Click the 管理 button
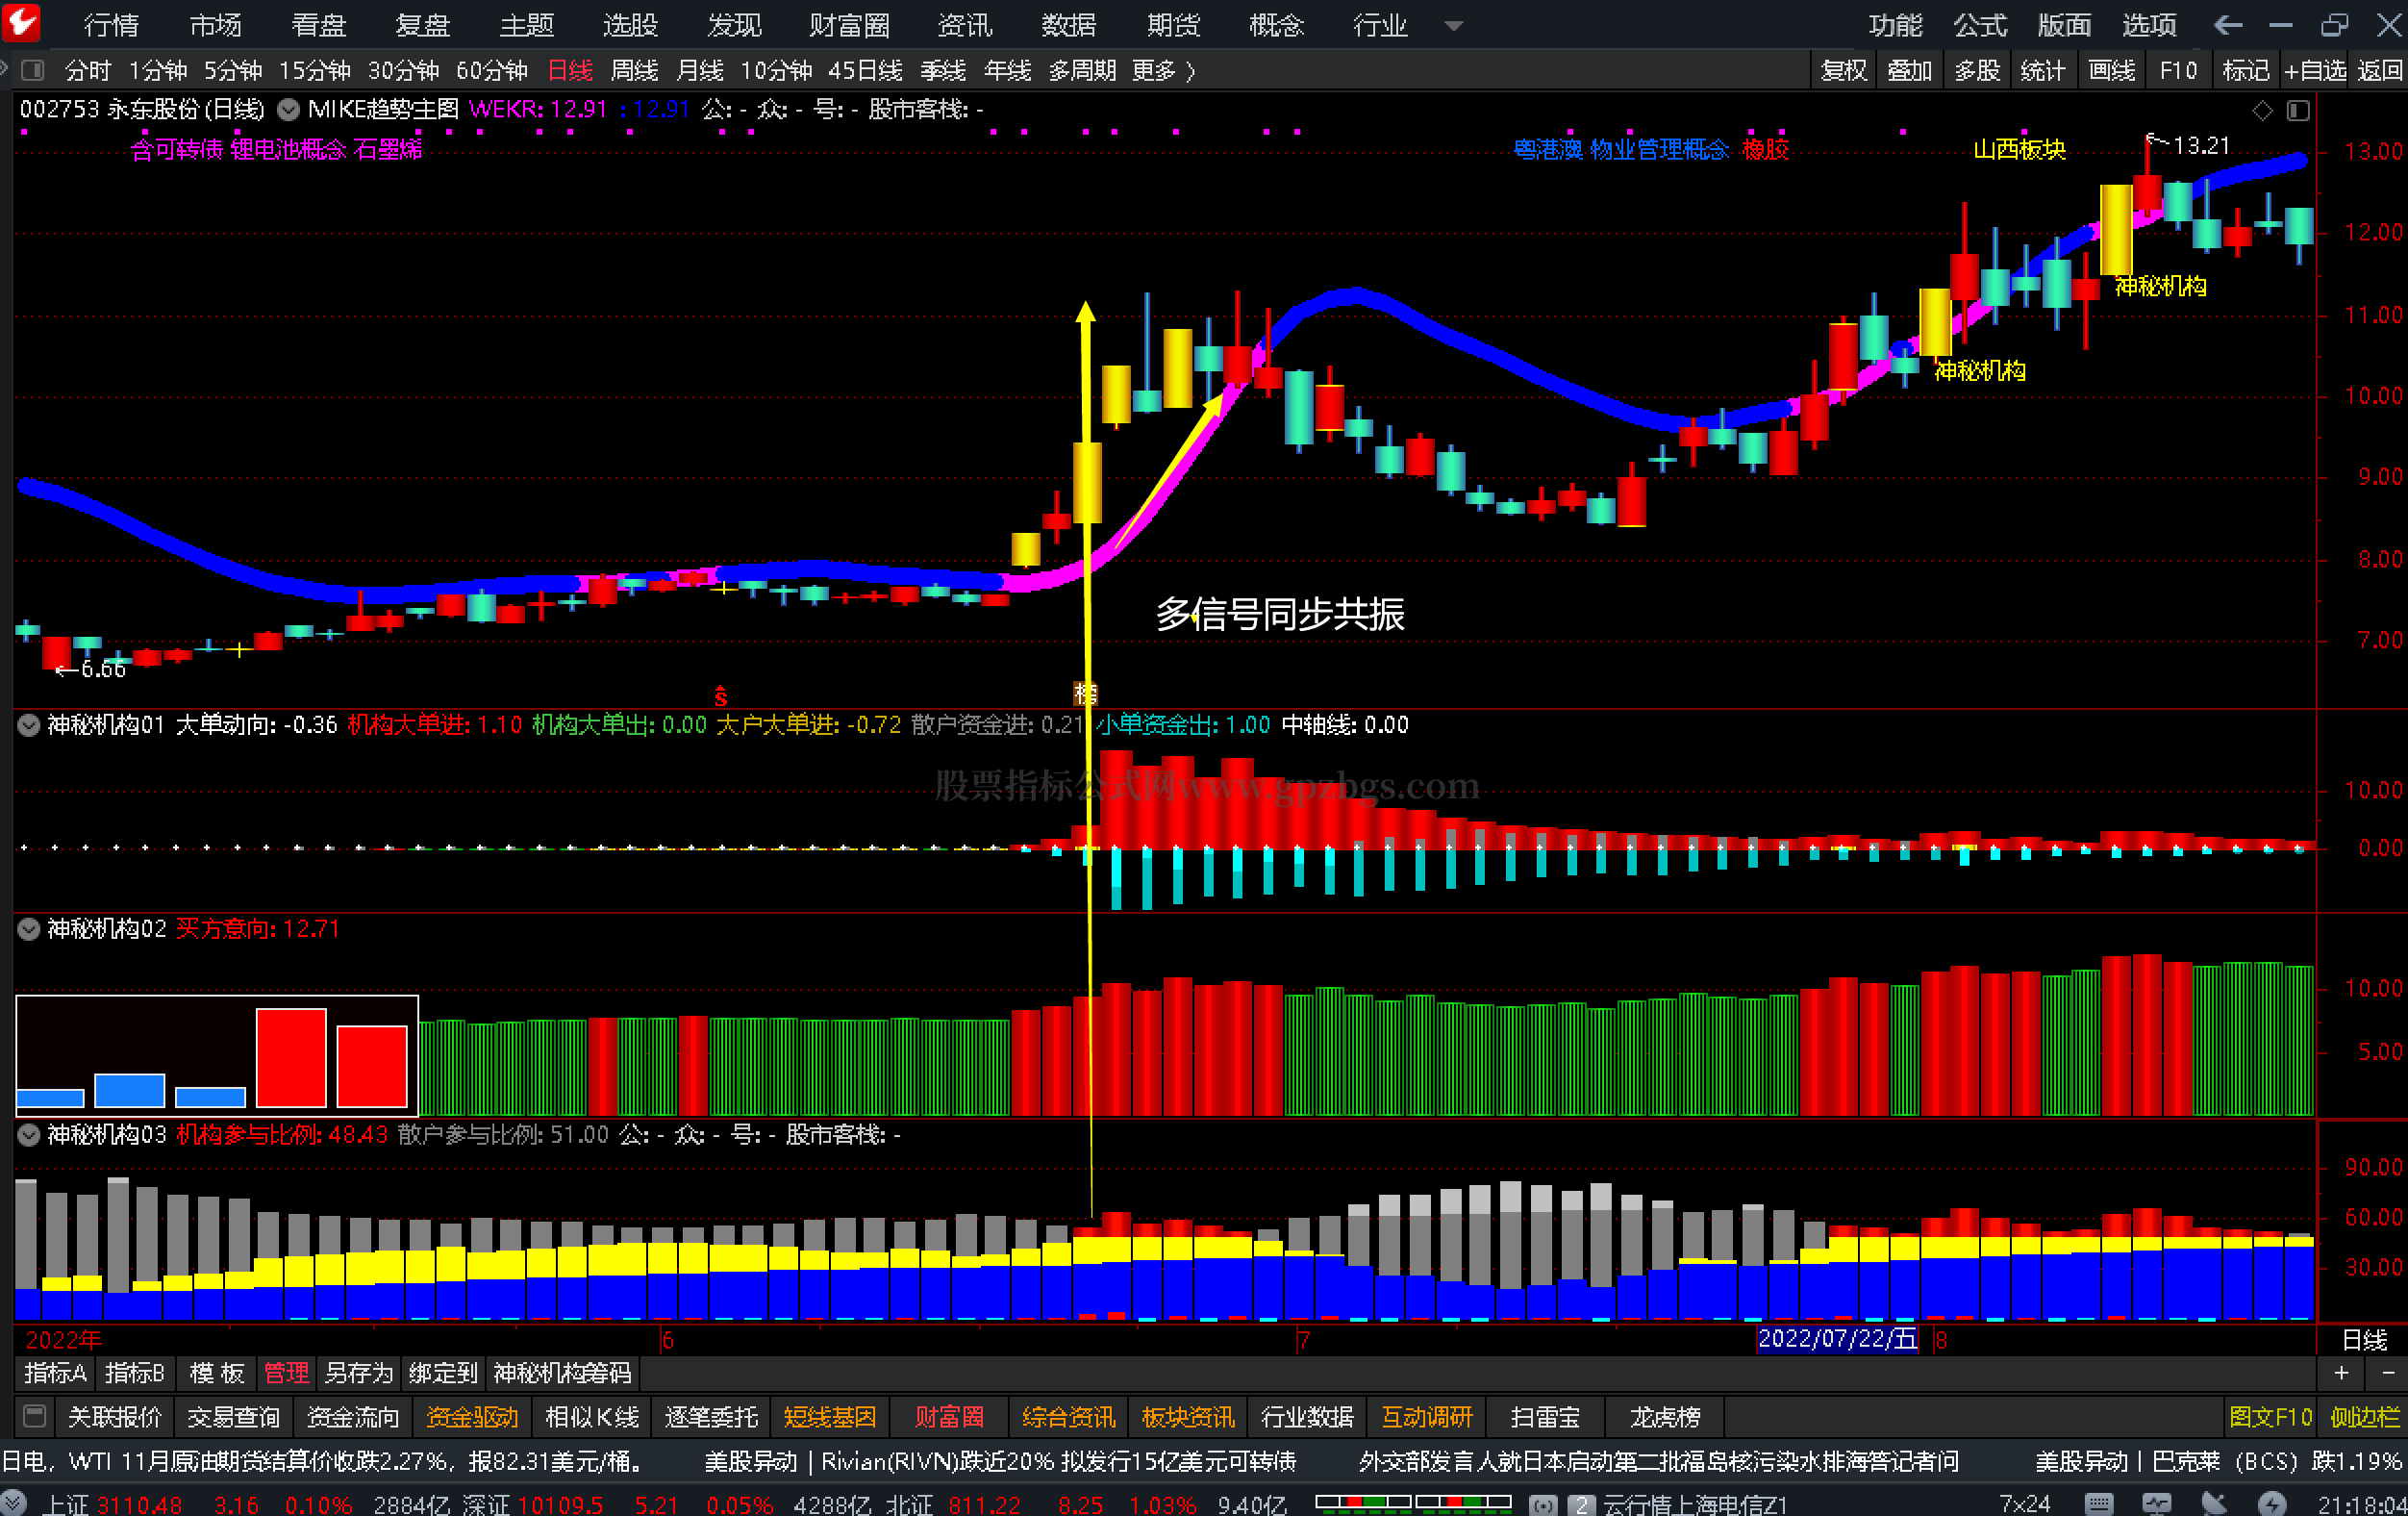2408x1516 pixels. [286, 1373]
